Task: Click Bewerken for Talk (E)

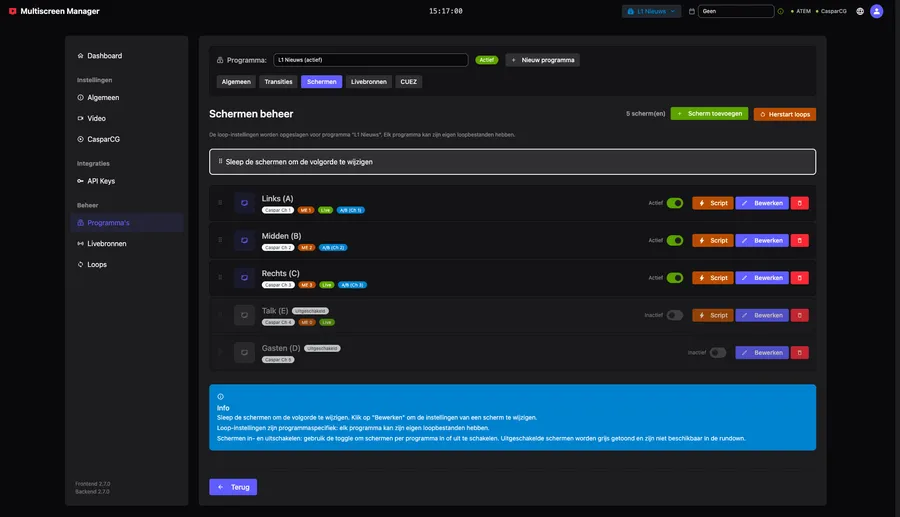Action: [762, 315]
